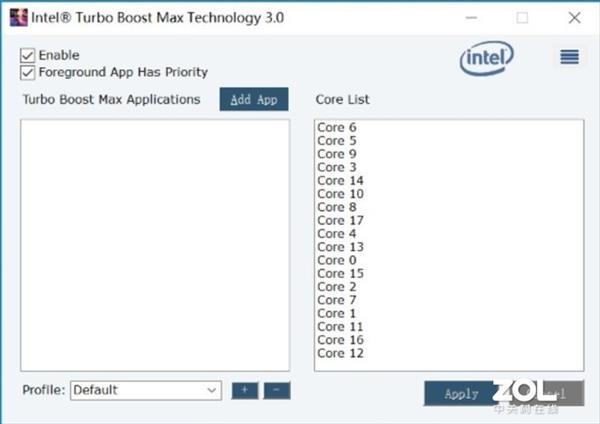
Task: Toggle the Enable checkbox
Action: 28,55
